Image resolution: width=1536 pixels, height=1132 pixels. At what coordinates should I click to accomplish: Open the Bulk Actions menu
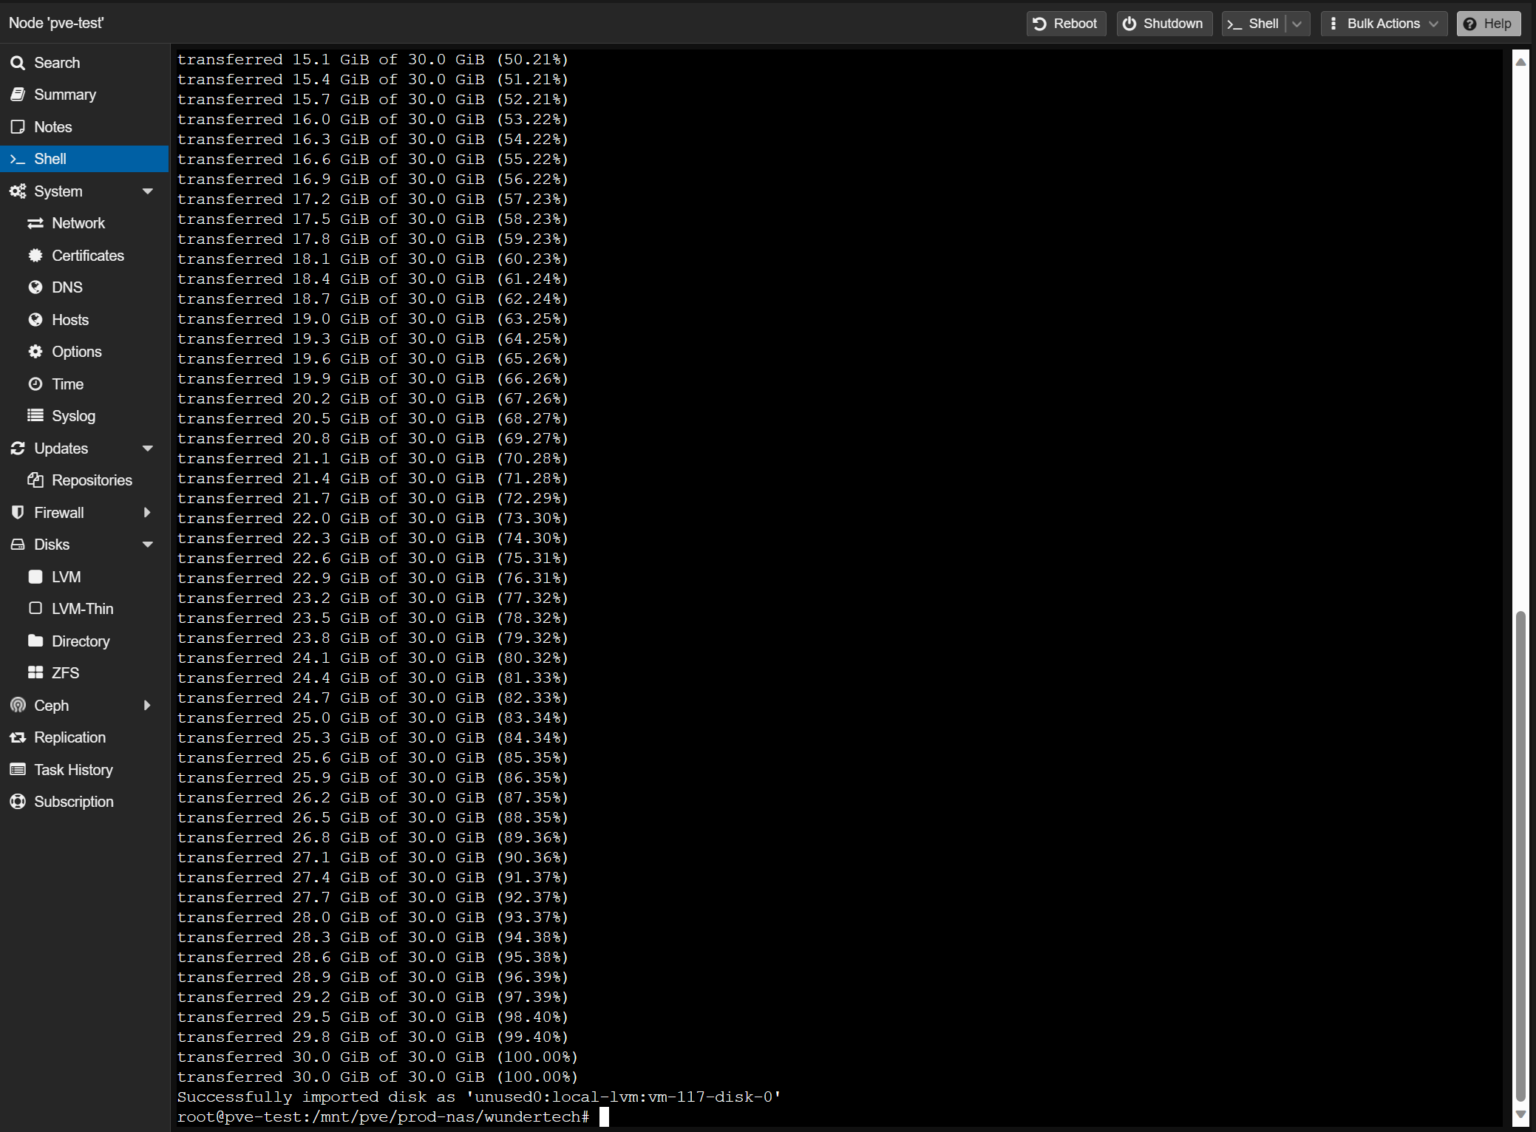click(1384, 23)
